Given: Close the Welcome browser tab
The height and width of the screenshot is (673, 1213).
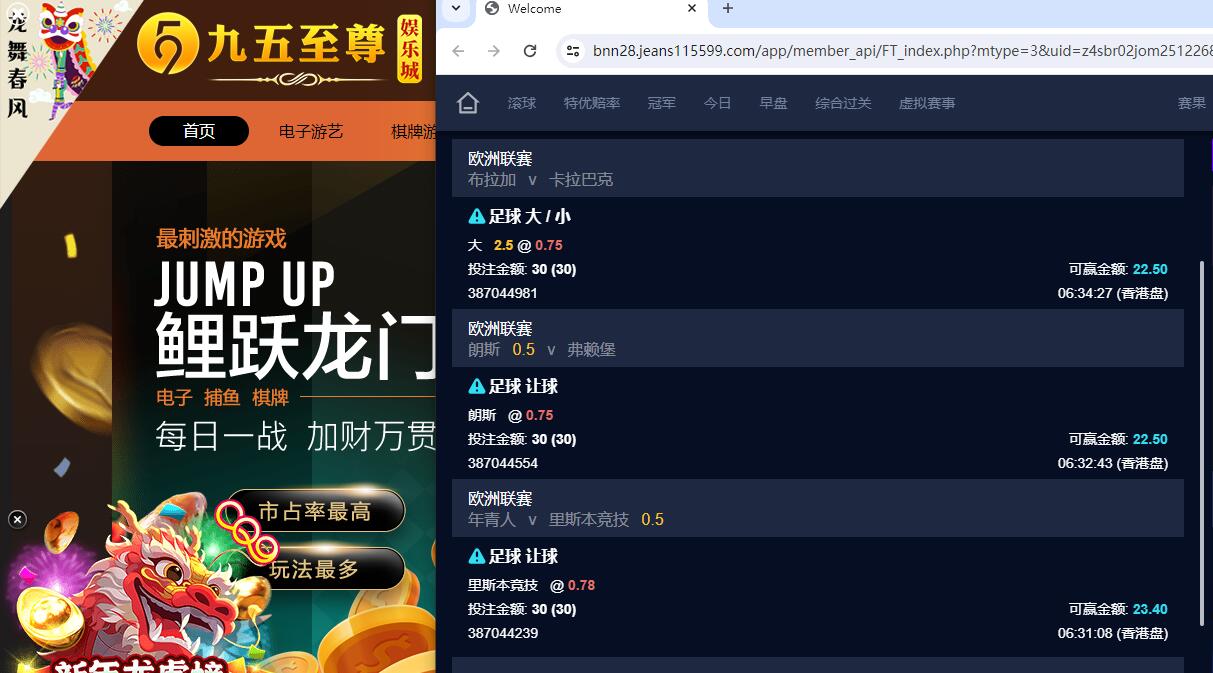Looking at the screenshot, I should pyautogui.click(x=692, y=8).
